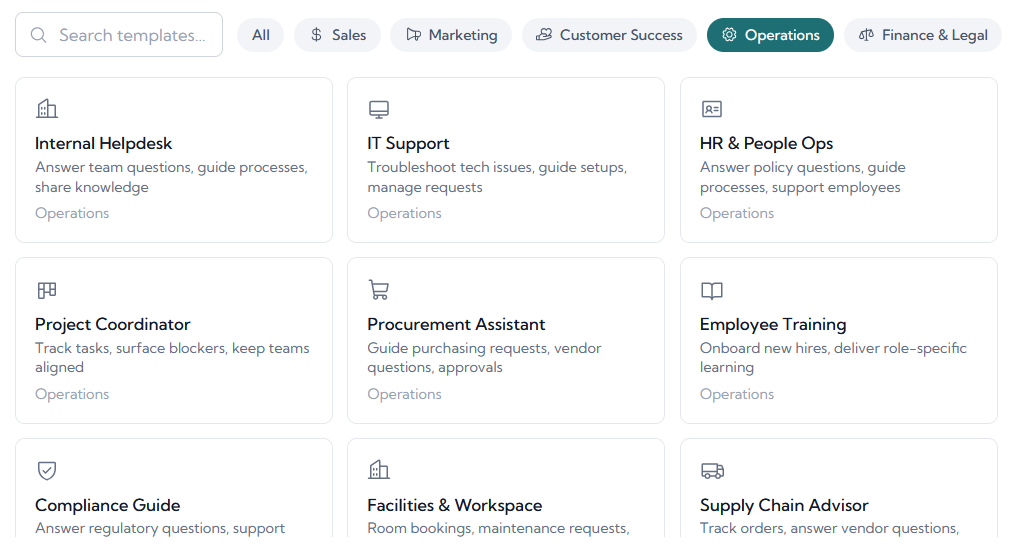The height and width of the screenshot is (555, 1018).
Task: Select the Customer Success filter
Action: coord(609,35)
